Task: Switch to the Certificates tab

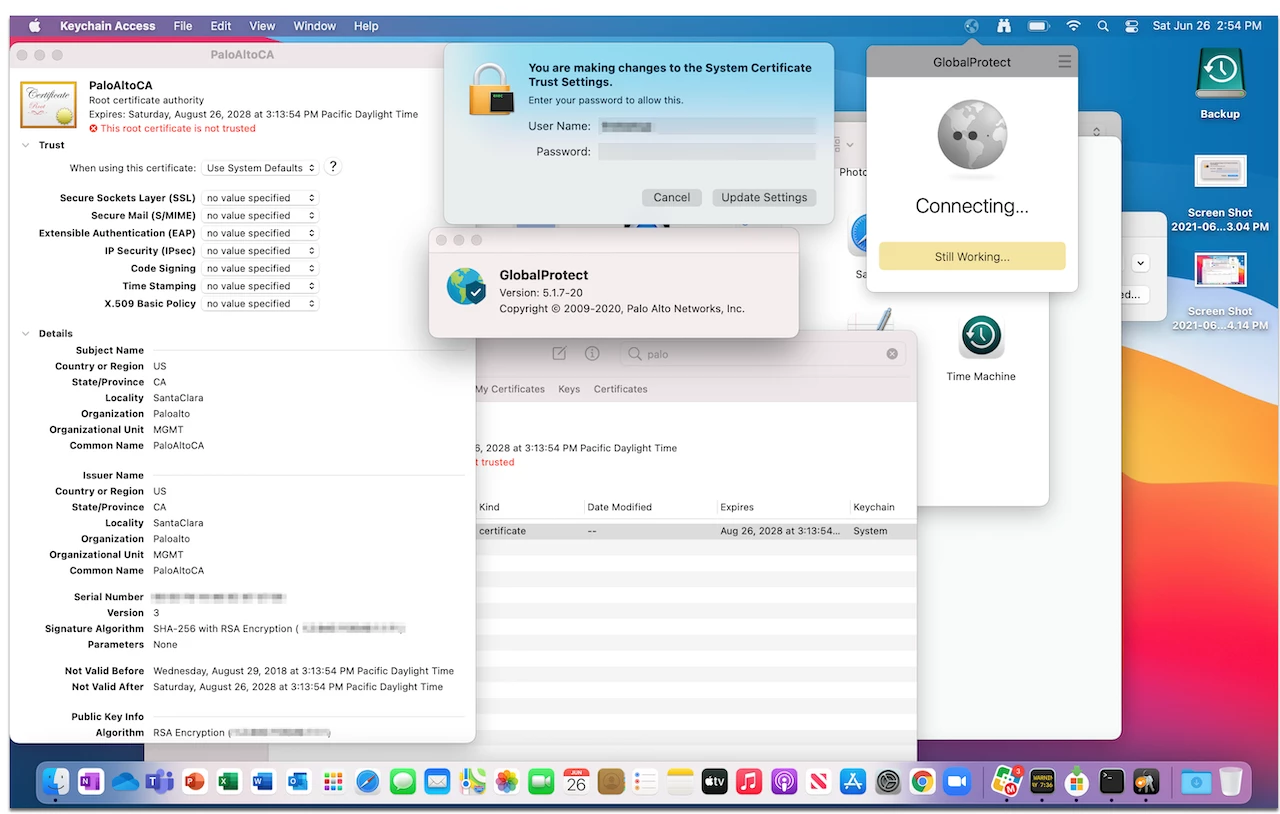Action: [x=621, y=389]
